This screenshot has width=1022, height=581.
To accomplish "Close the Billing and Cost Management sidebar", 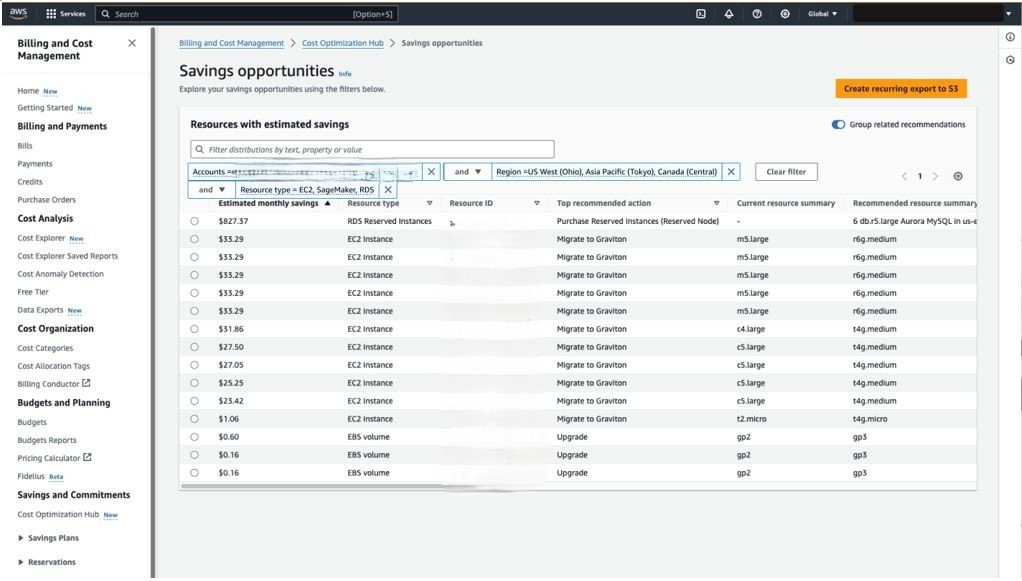I will (132, 43).
